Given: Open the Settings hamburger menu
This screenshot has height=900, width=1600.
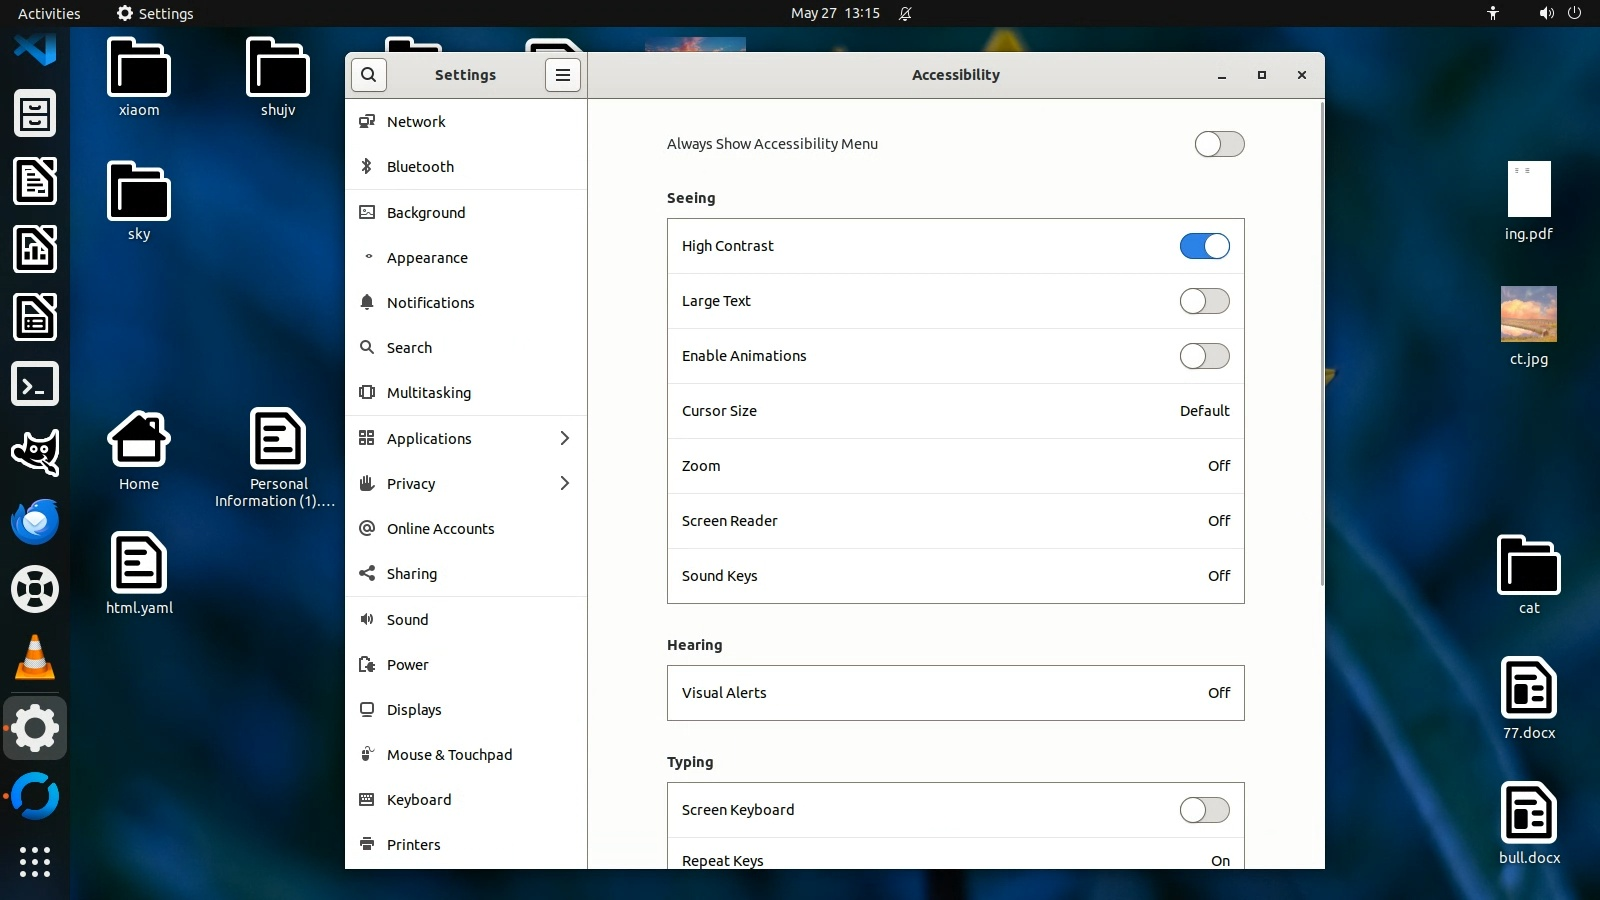Looking at the screenshot, I should [x=563, y=75].
